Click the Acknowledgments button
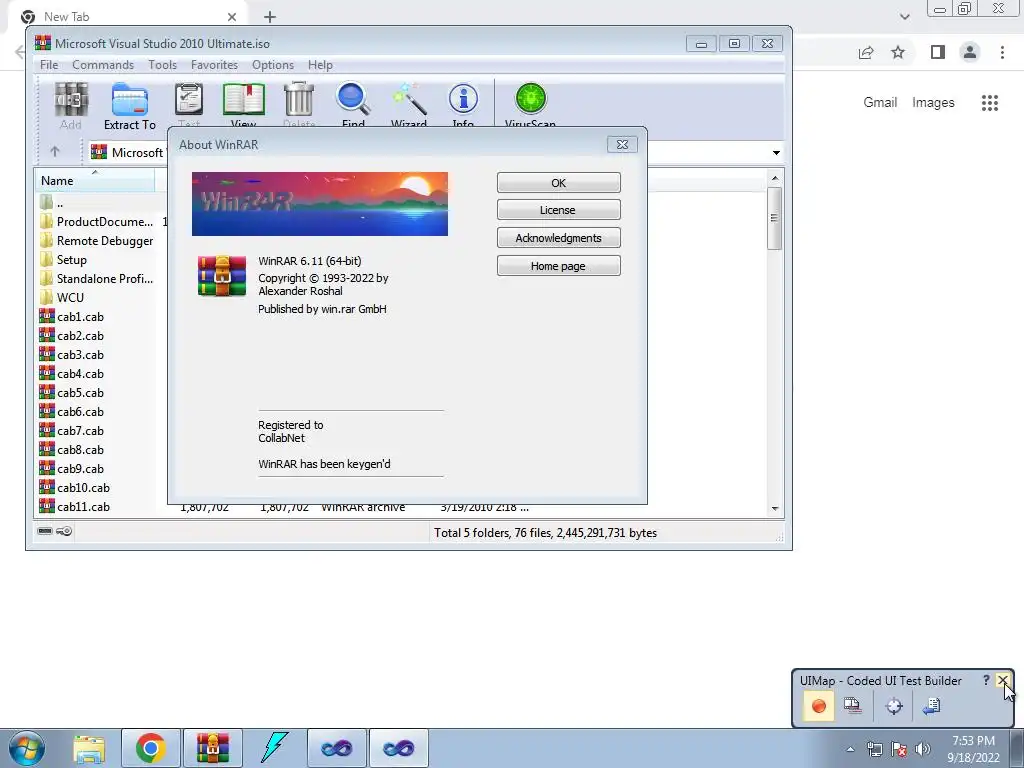Screen dimensions: 1024x768 tap(558, 238)
